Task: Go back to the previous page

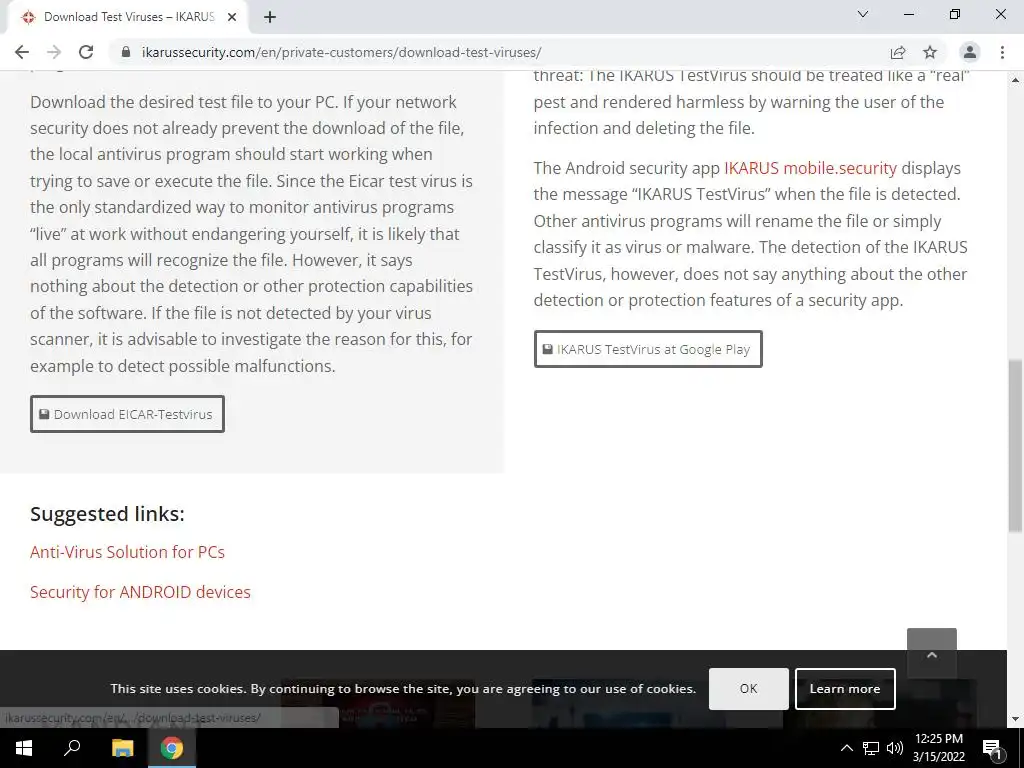Action: point(22,52)
